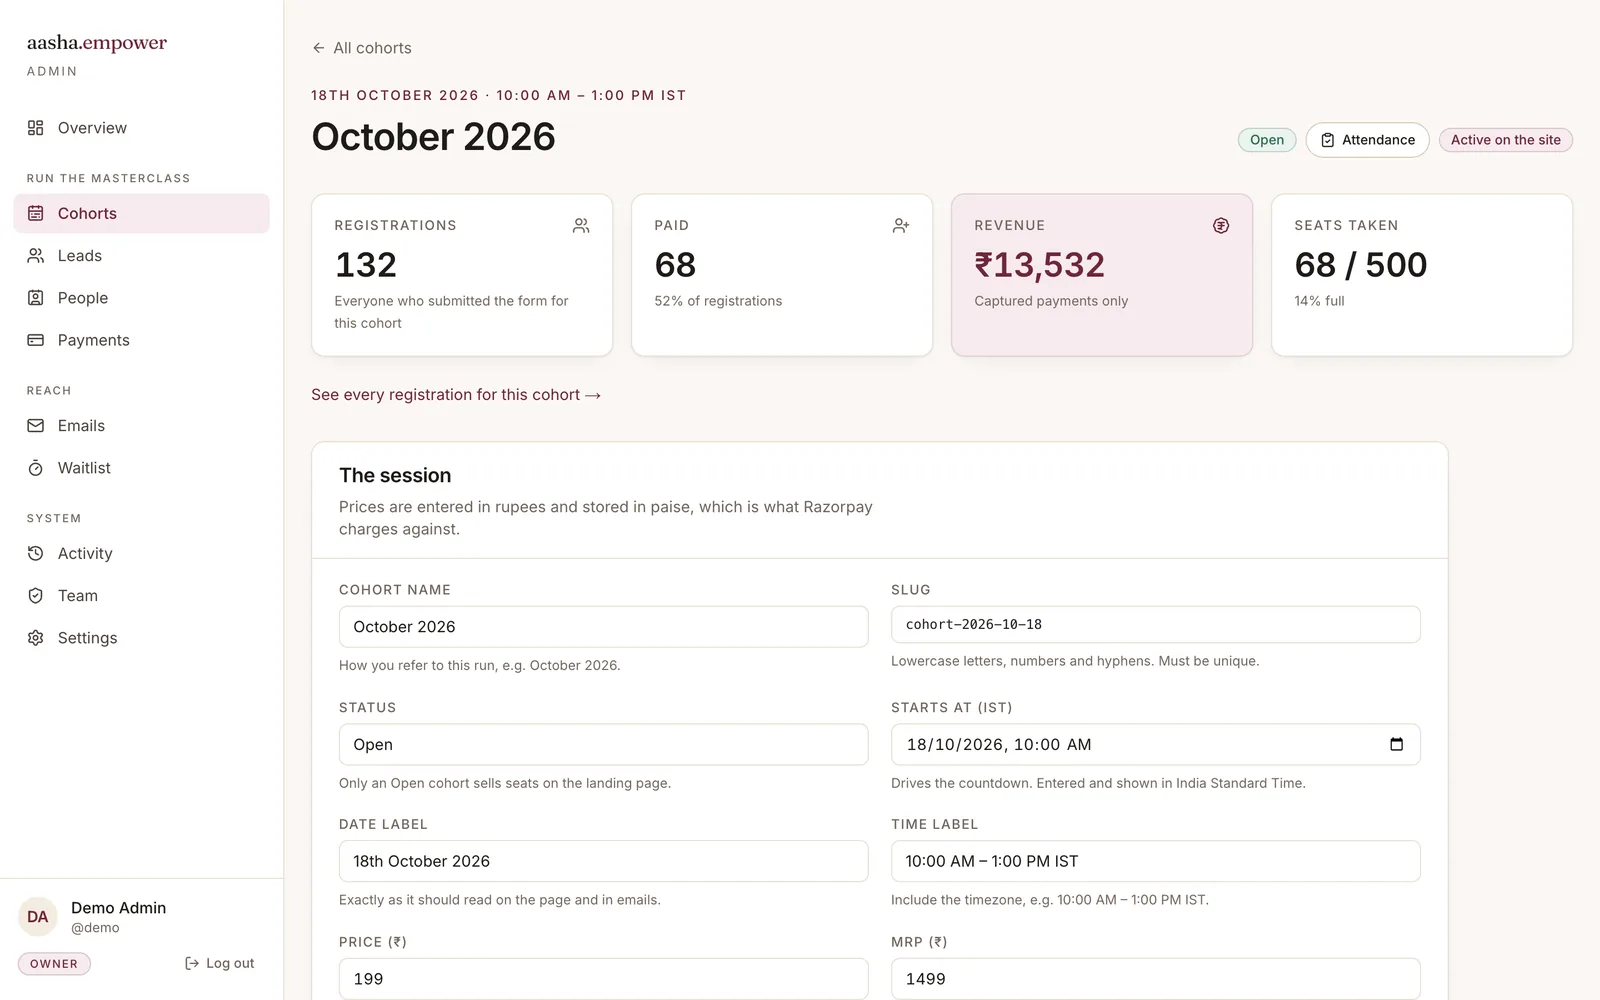Viewport: 1600px width, 1000px height.
Task: Navigate to the Waitlist section
Action: pyautogui.click(x=142, y=468)
